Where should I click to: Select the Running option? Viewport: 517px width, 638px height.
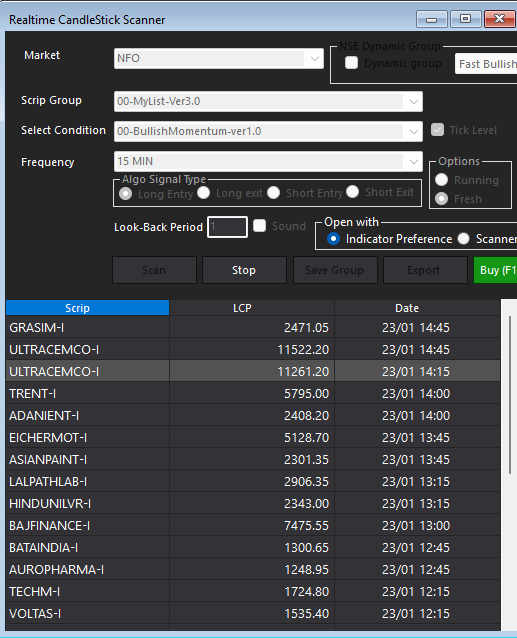tap(442, 180)
